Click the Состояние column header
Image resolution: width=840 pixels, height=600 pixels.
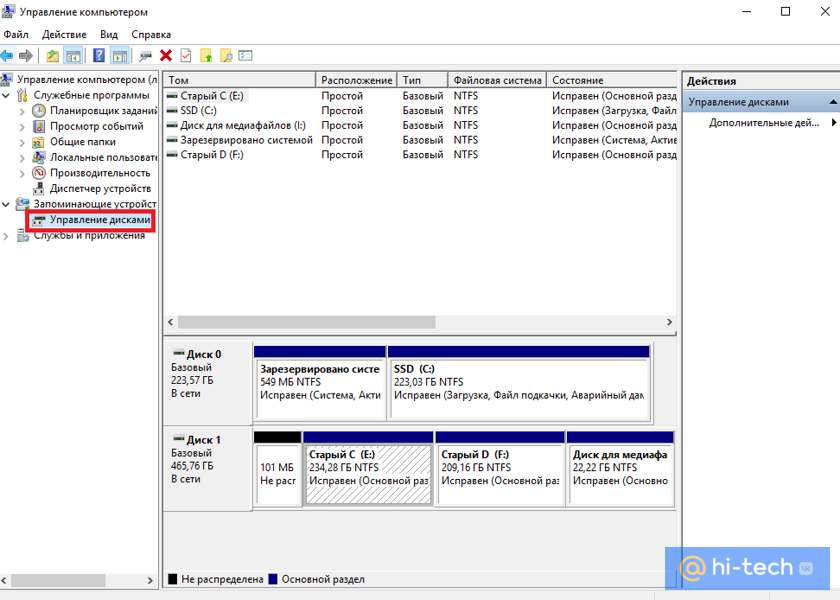pos(610,80)
